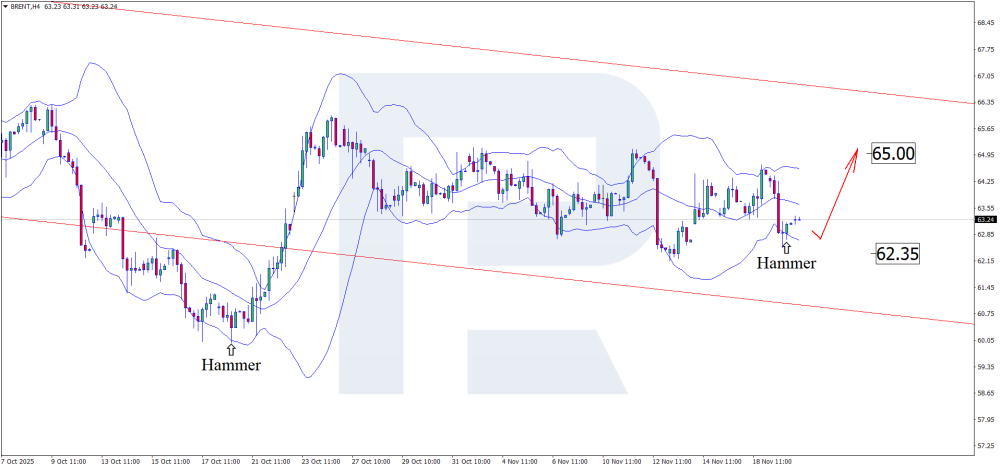This screenshot has width=1000, height=468.
Task: Click the 60.05 price scale label
Action: click(x=983, y=340)
